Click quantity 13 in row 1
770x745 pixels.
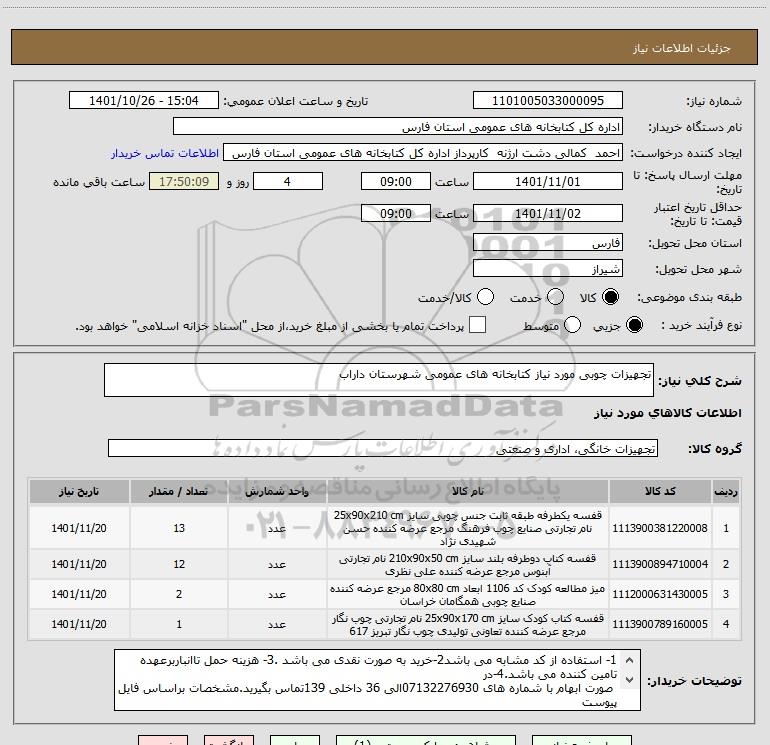coord(179,528)
